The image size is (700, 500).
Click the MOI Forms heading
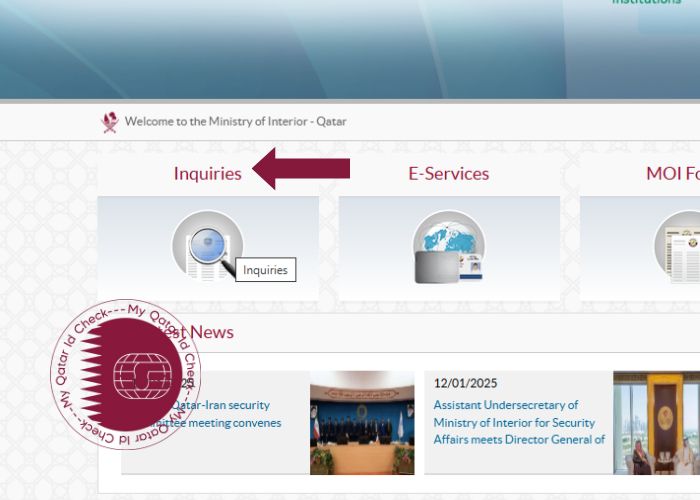[x=673, y=174]
